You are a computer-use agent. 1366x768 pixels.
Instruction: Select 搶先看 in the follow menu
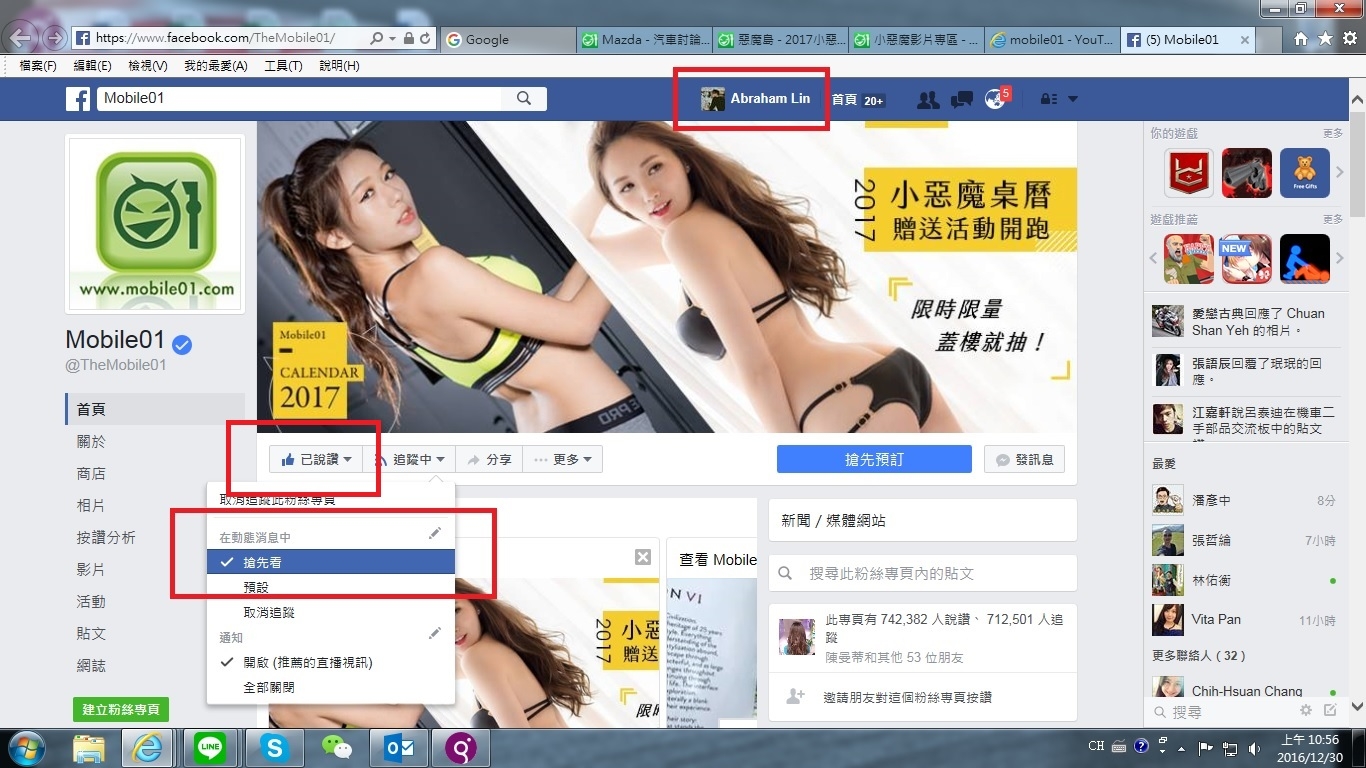tap(331, 562)
